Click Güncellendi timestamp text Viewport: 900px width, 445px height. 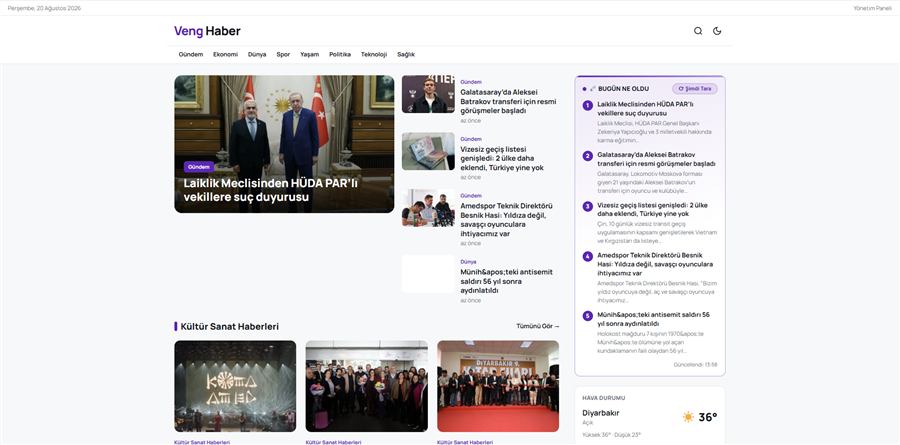[x=695, y=365]
